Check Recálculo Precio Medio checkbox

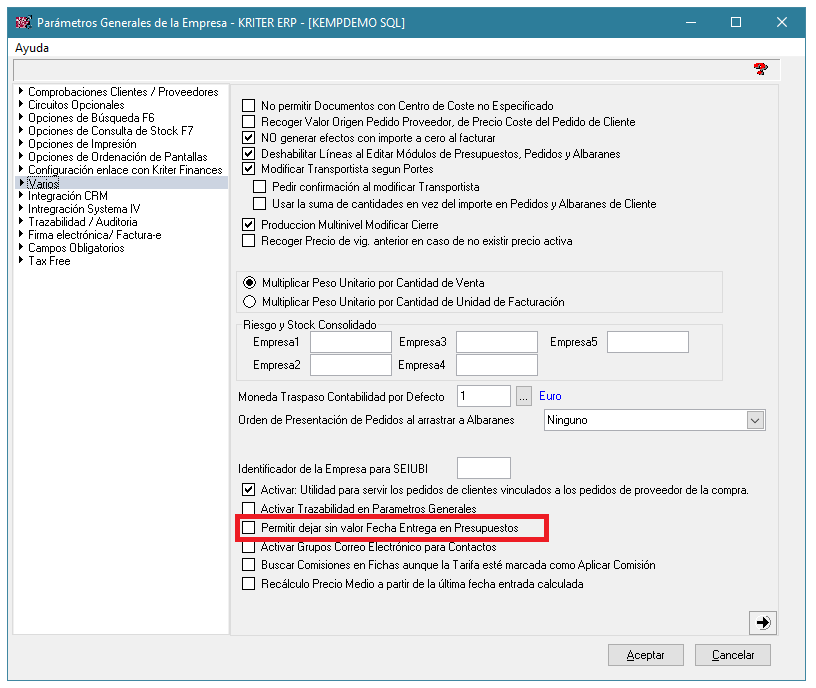250,584
